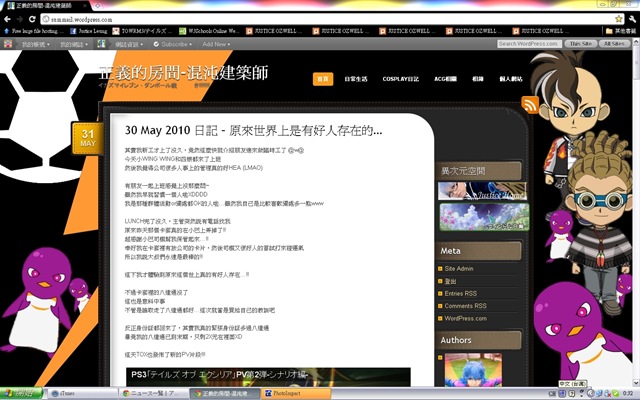Select the 日常生活 navigation tab

[356, 78]
